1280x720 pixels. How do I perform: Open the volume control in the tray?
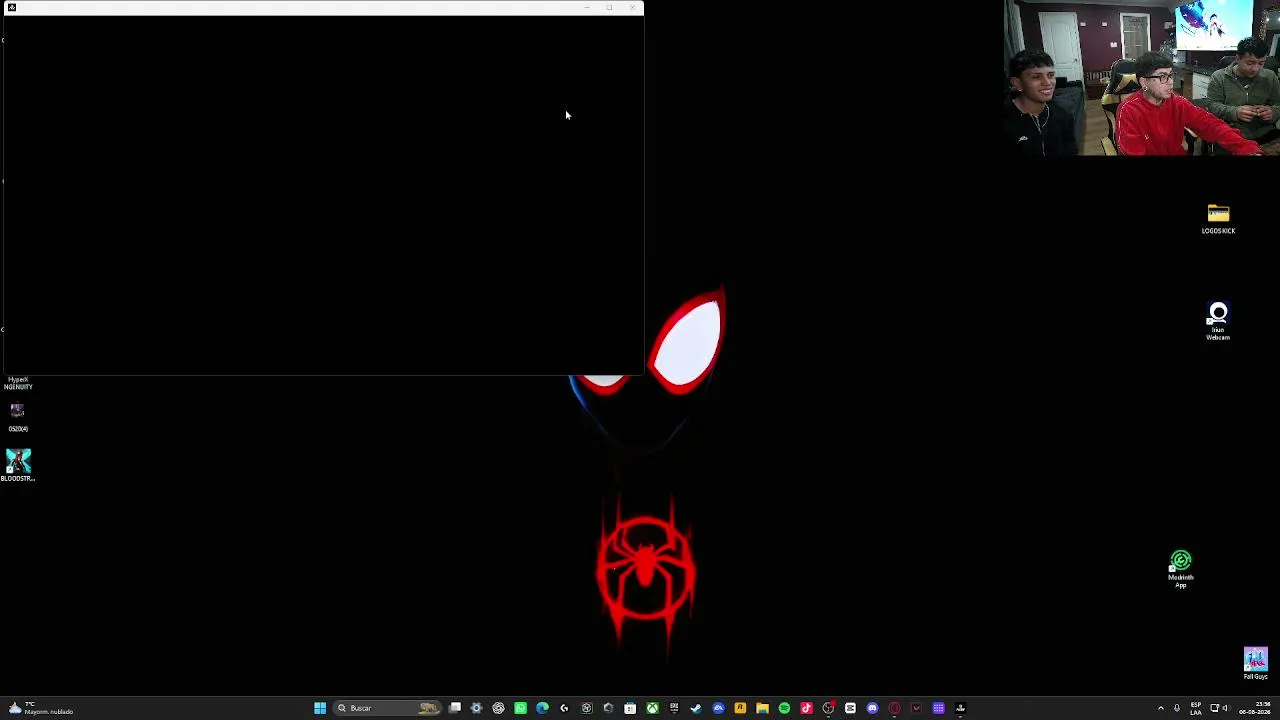pos(1225,708)
